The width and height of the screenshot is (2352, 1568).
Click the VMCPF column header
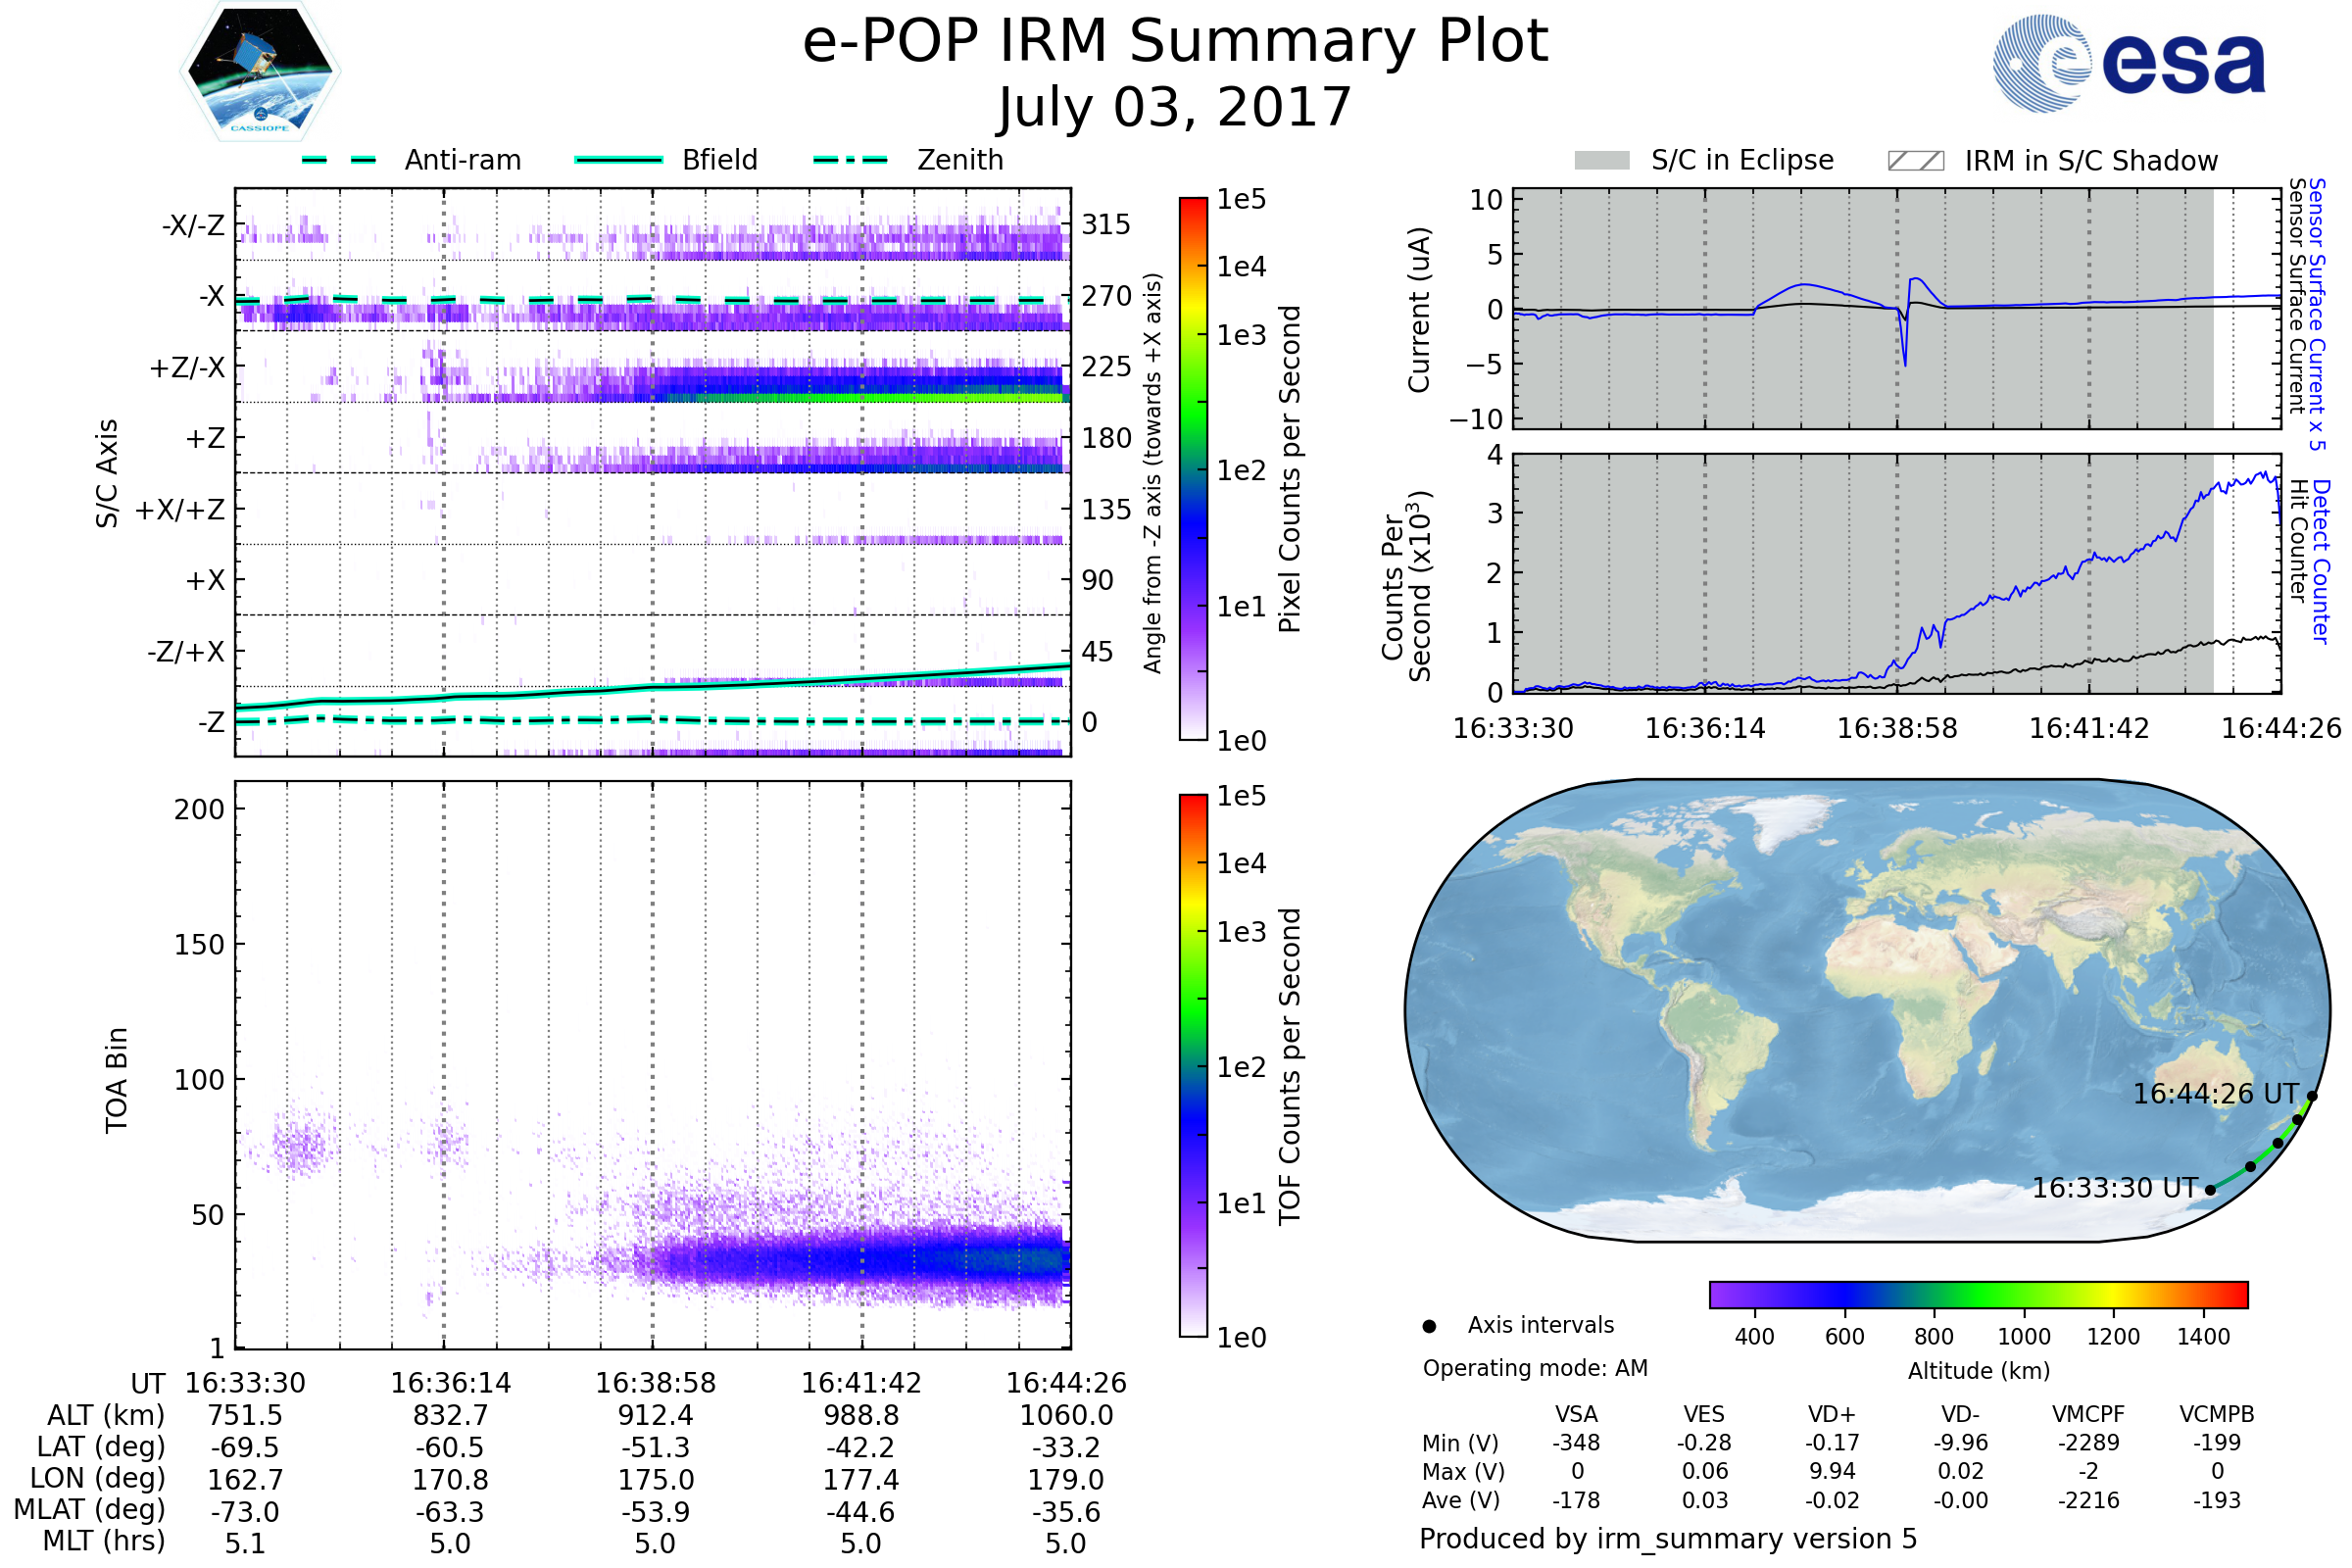pyautogui.click(x=2088, y=1414)
